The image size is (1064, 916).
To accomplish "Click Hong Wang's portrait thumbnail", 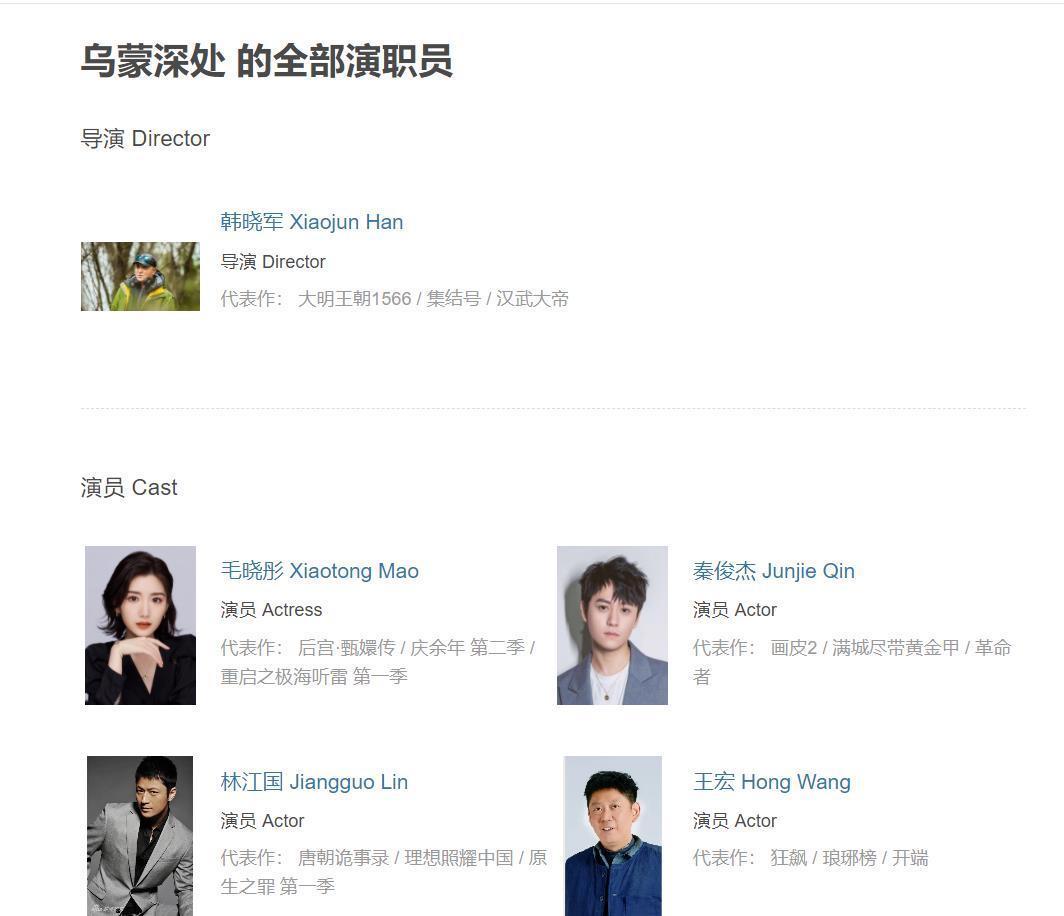I will pyautogui.click(x=613, y=836).
